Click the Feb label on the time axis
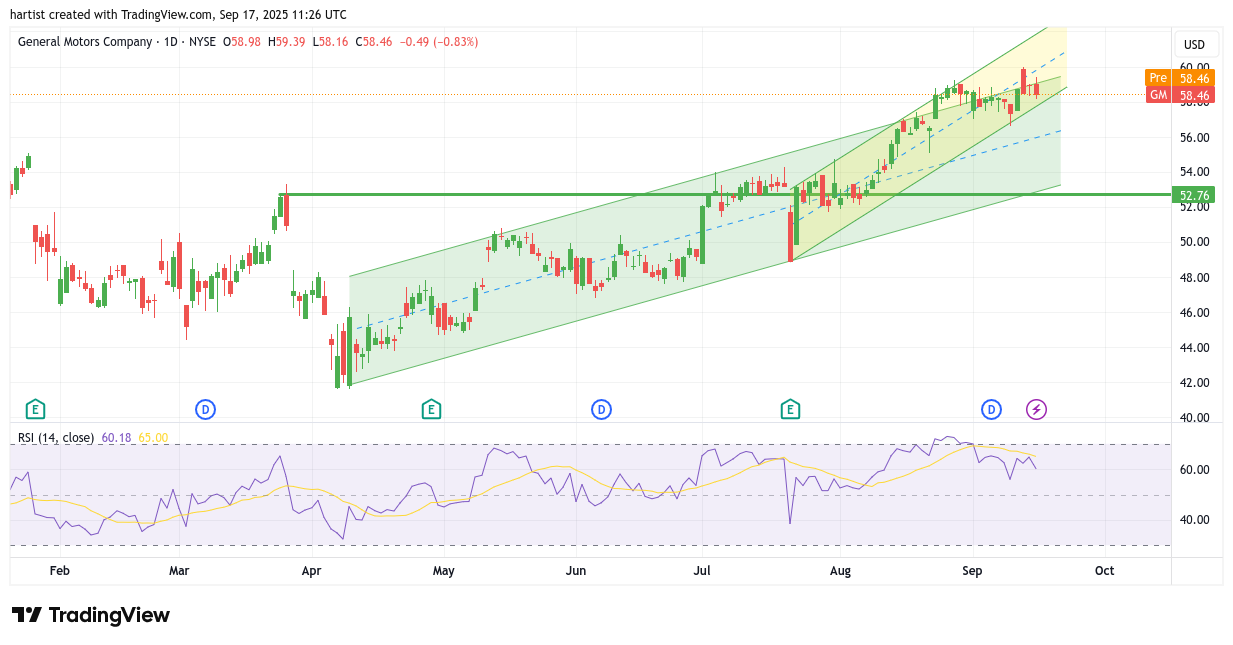The width and height of the screenshot is (1233, 645). (59, 571)
